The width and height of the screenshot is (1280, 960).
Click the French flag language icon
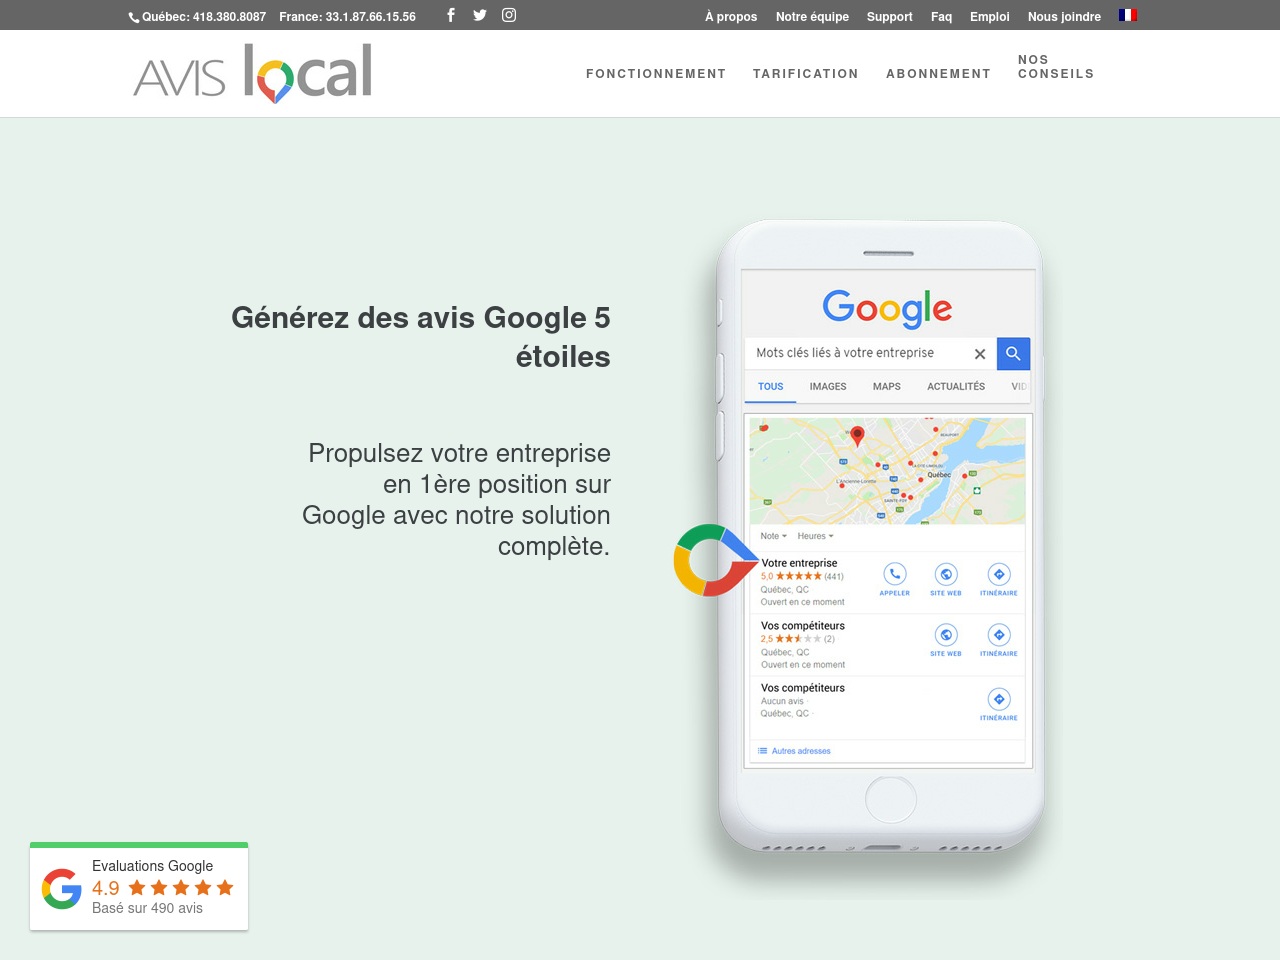pos(1128,15)
